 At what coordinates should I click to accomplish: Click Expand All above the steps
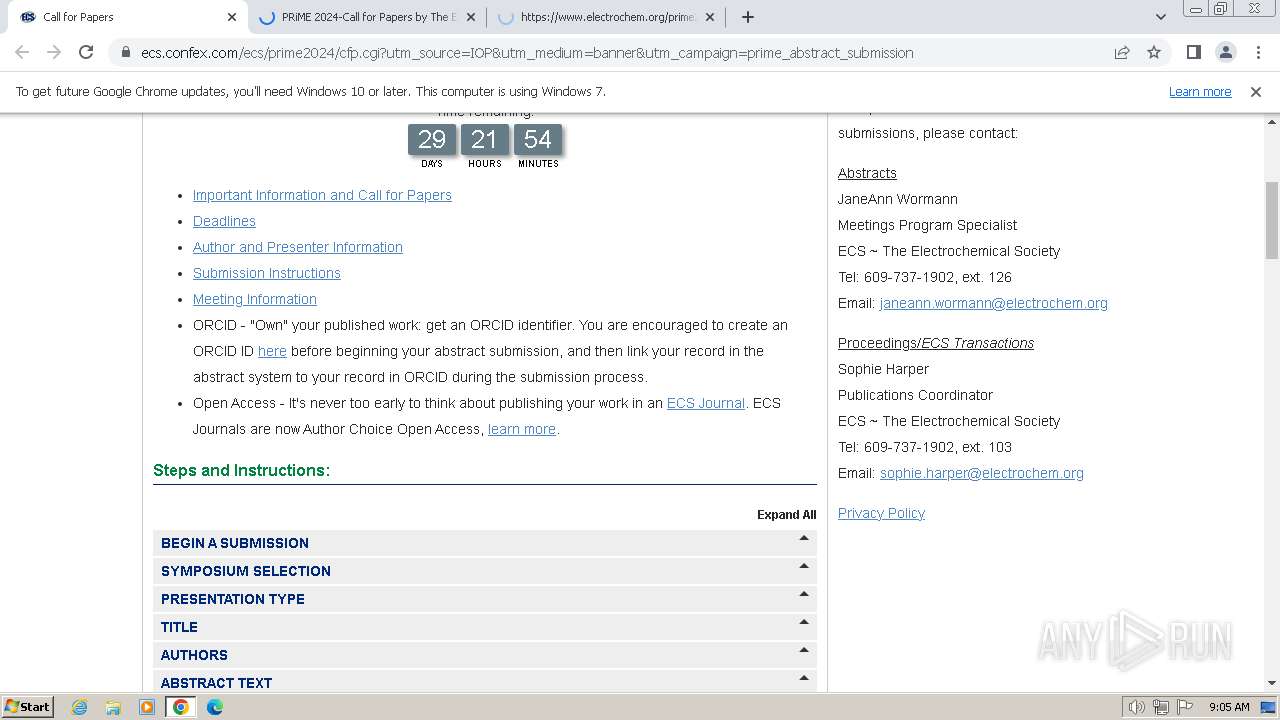point(786,514)
